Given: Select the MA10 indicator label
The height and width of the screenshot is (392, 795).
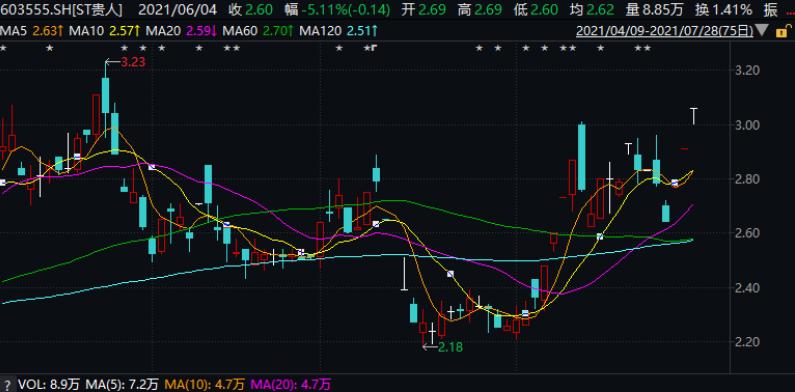Looking at the screenshot, I should (105, 31).
